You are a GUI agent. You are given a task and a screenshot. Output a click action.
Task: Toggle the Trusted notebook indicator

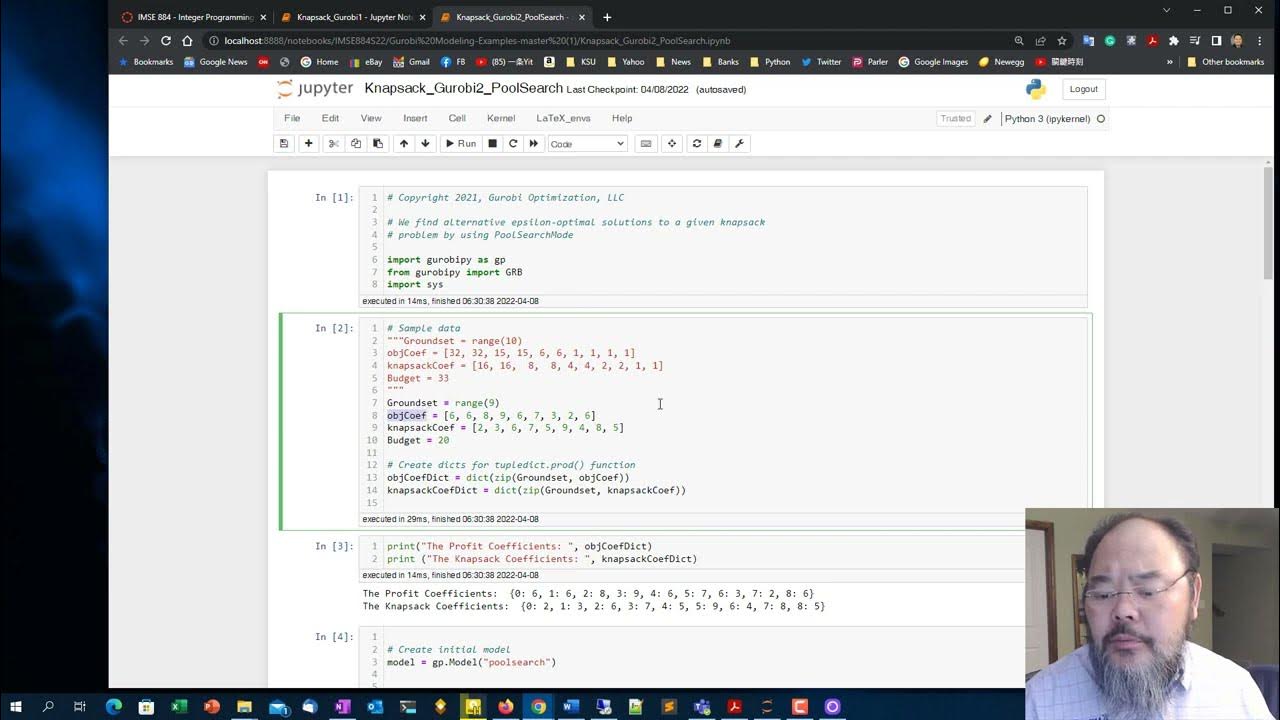(x=955, y=118)
